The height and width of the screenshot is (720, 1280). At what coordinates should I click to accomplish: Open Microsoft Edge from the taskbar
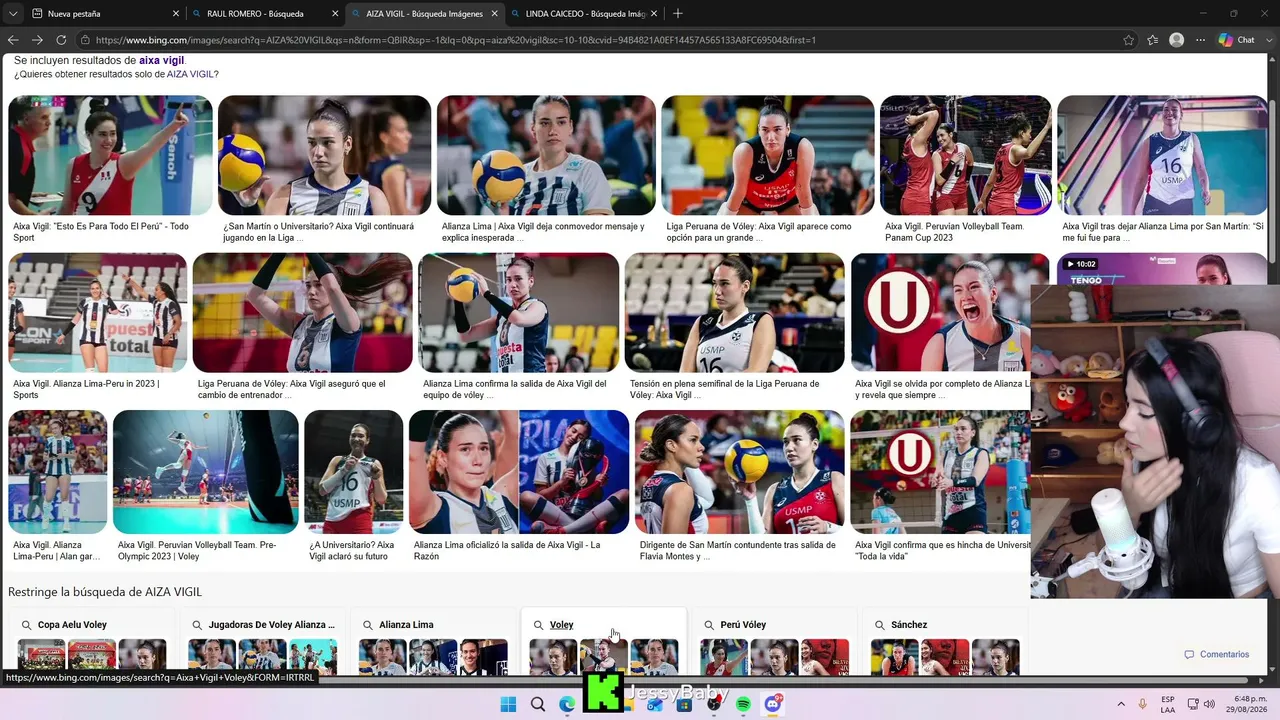click(x=567, y=704)
